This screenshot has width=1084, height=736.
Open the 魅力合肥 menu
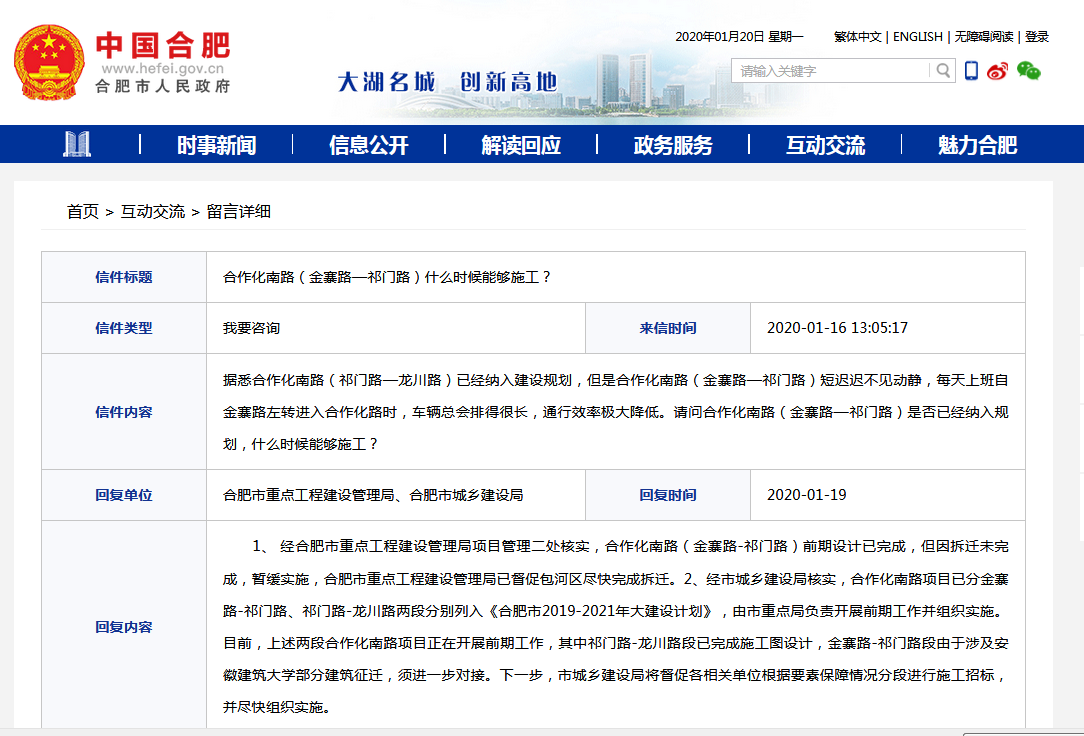click(x=977, y=144)
